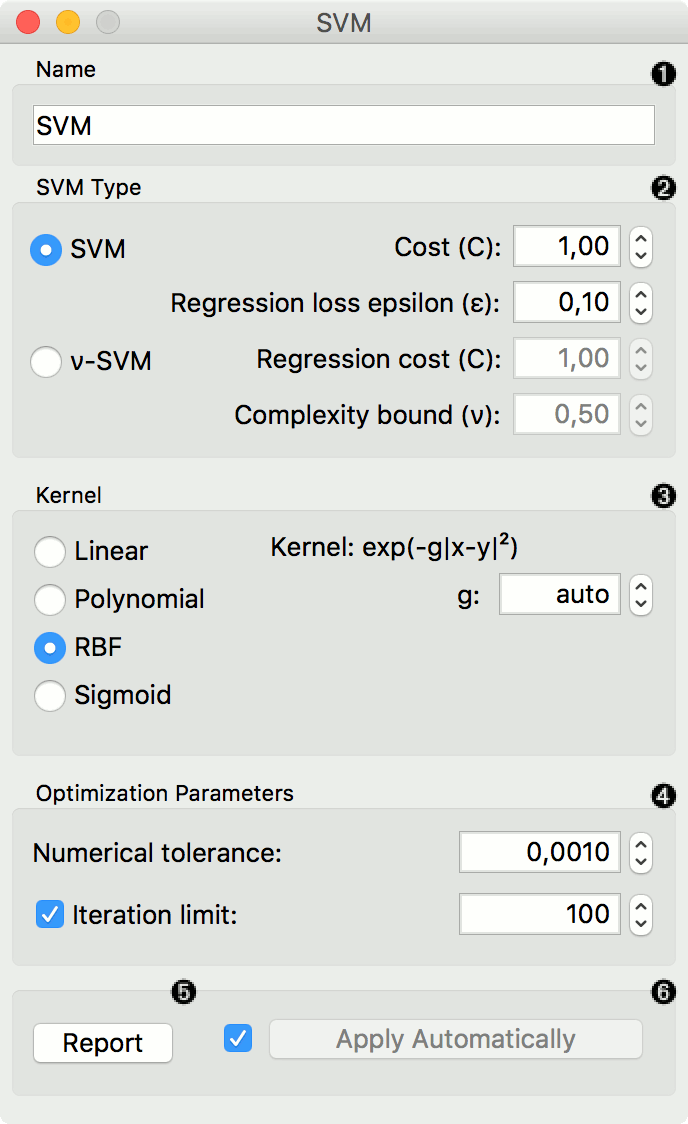Image resolution: width=688 pixels, height=1124 pixels.
Task: Toggle the Iteration limit checkbox
Action: tap(50, 914)
